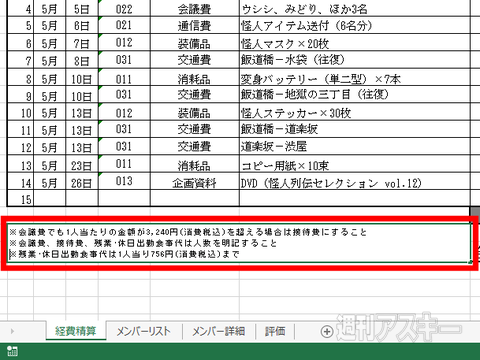This screenshot has height=360, width=480.
Task: Select cell 怪人アイテム送付（6名分）
Action: (x=355, y=25)
